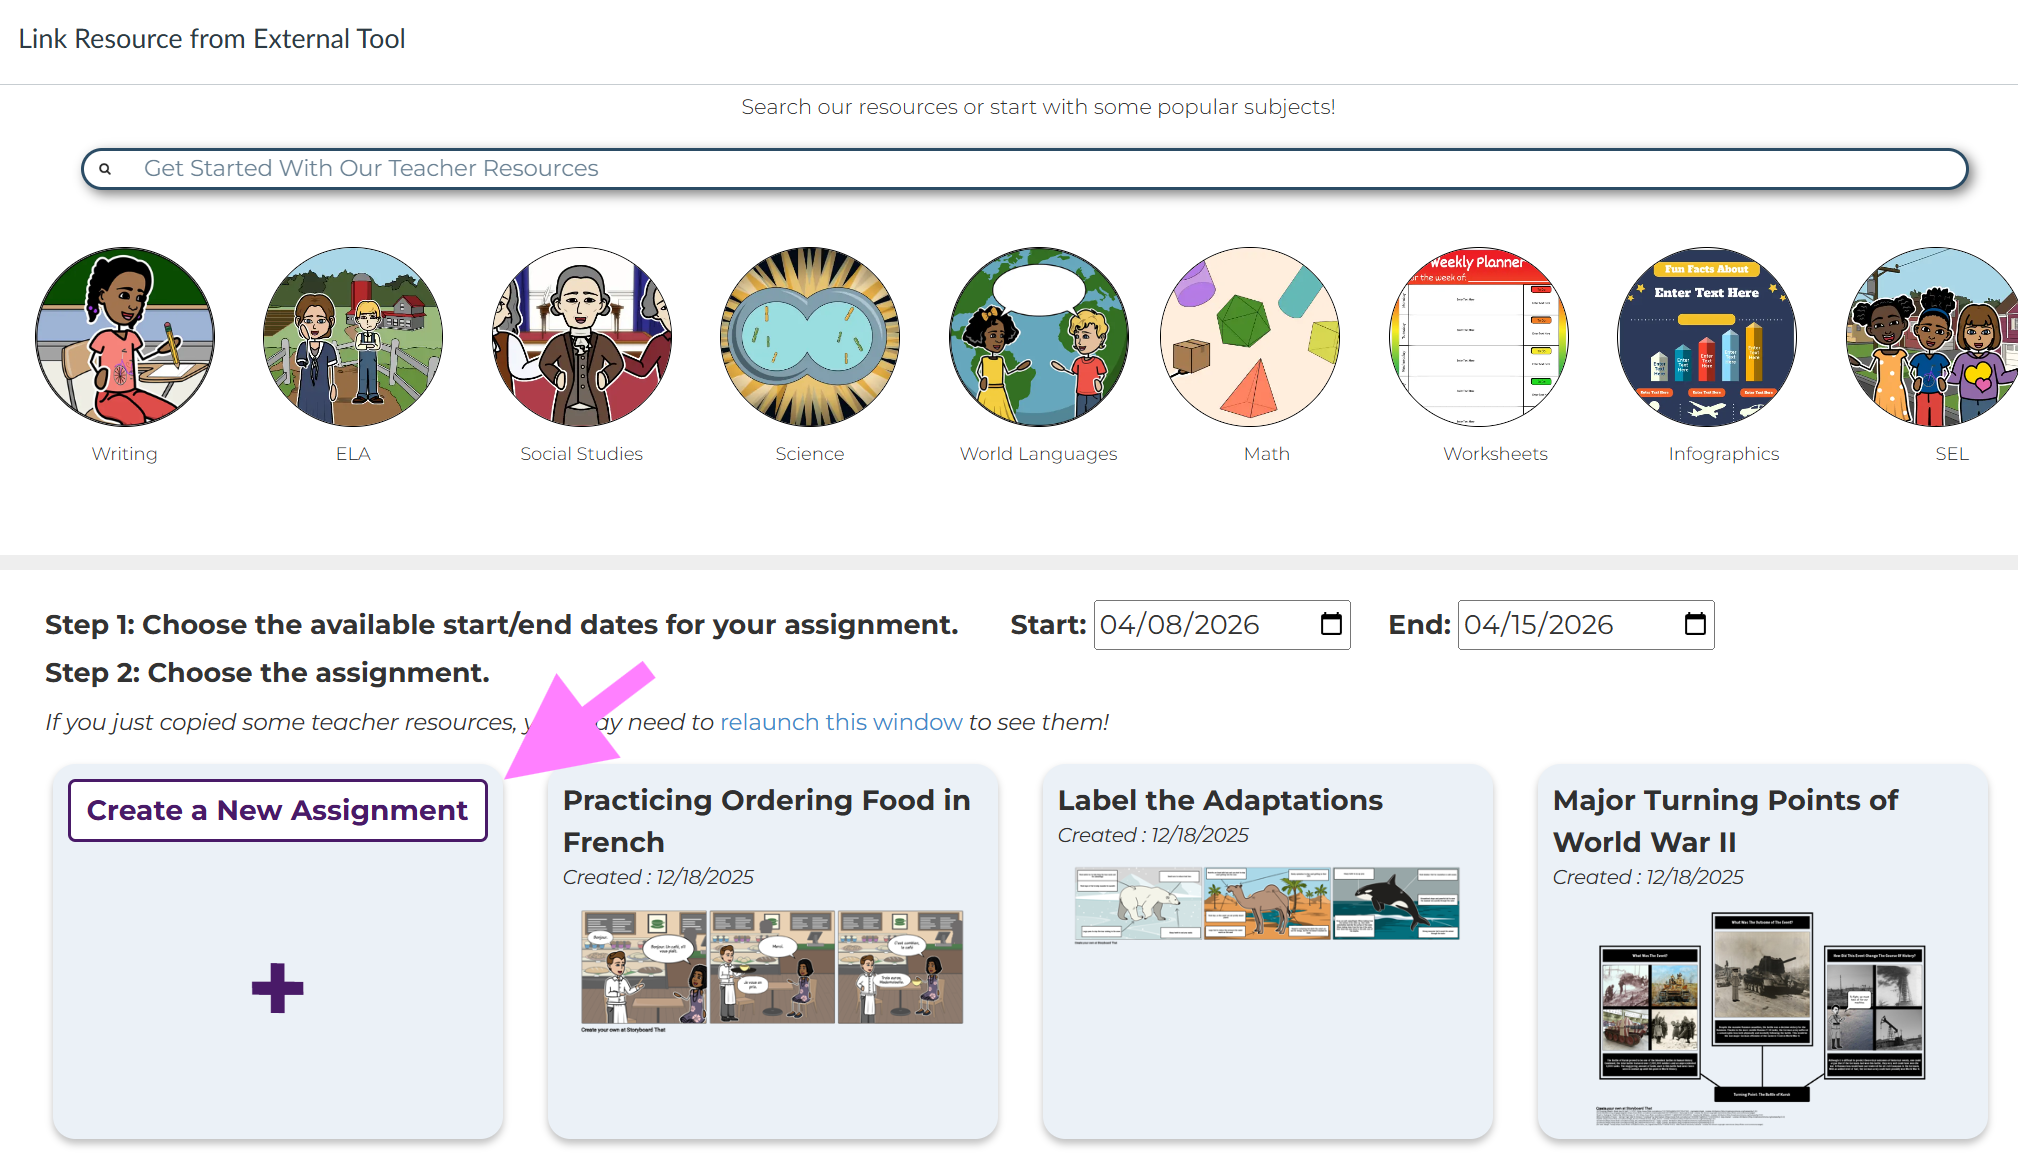Open the Worksheets weekly planner icon
Image resolution: width=2018 pixels, height=1162 pixels.
[x=1478, y=337]
